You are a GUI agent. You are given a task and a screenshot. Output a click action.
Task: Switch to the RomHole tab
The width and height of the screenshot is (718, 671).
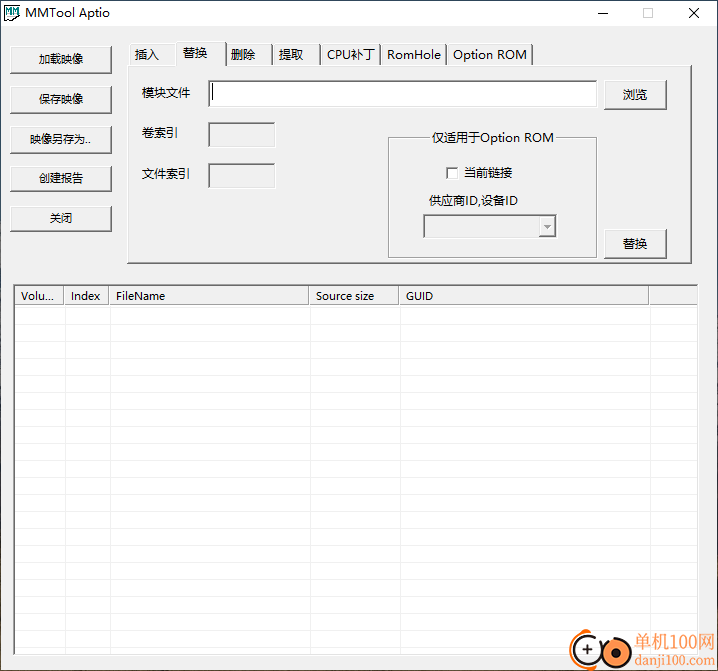414,55
